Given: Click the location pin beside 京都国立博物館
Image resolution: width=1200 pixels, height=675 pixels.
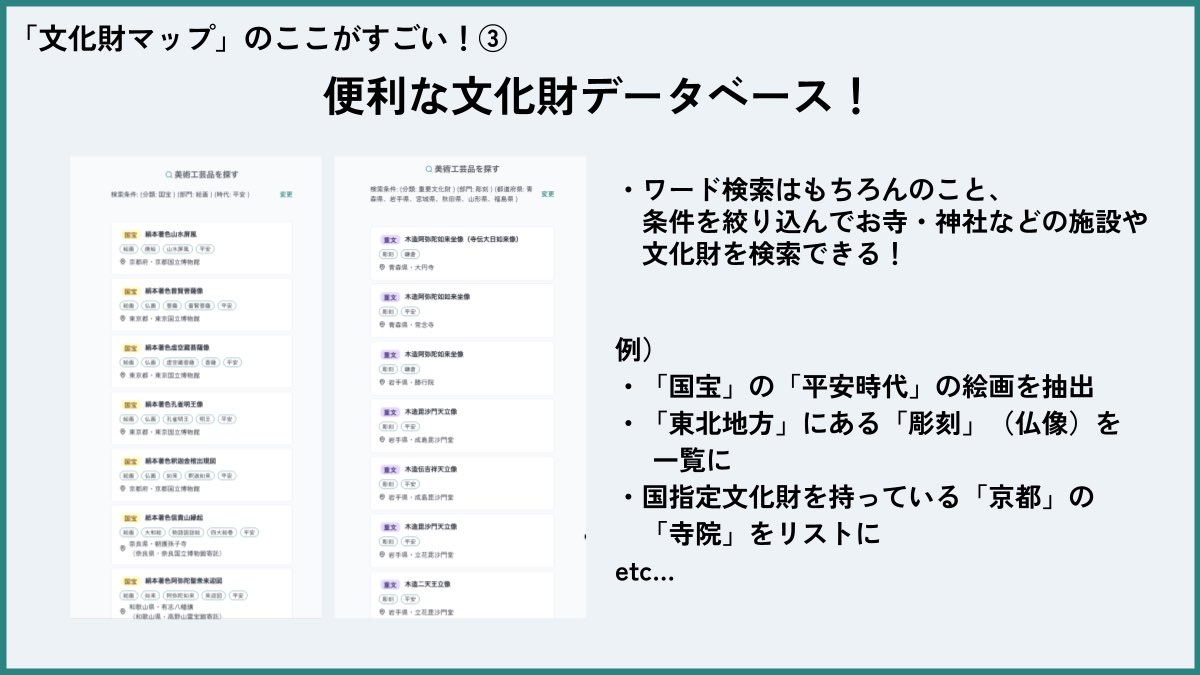Looking at the screenshot, I should 123,260.
